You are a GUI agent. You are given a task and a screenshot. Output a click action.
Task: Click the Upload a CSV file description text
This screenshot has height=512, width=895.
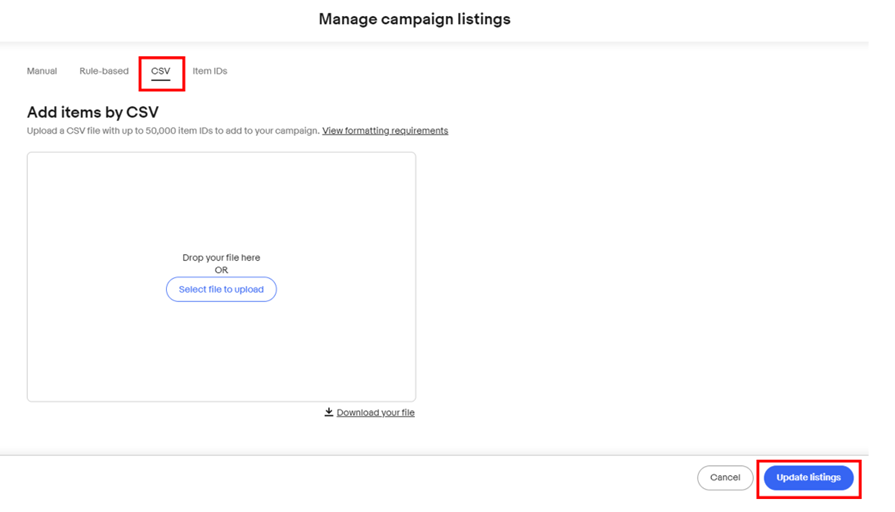point(172,131)
